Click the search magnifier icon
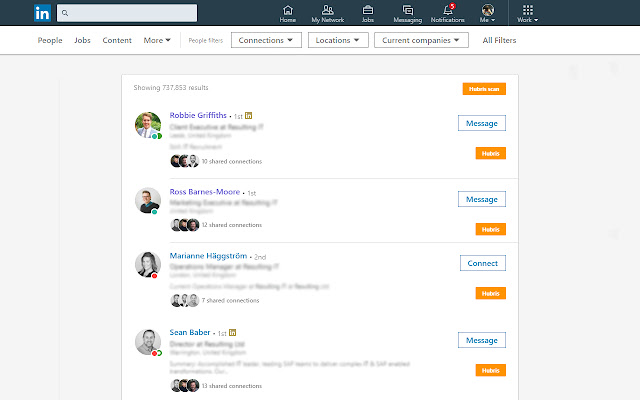This screenshot has height=400, width=640. pos(65,13)
